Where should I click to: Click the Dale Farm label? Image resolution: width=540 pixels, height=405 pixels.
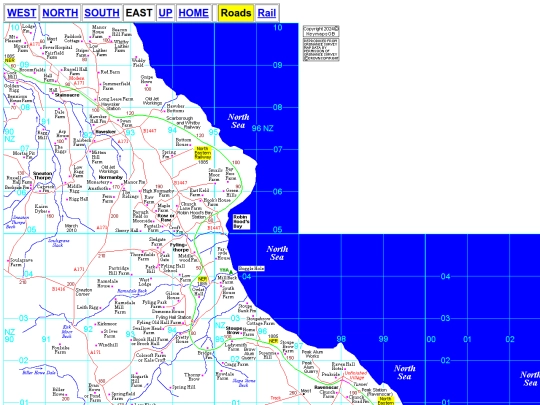60,115
